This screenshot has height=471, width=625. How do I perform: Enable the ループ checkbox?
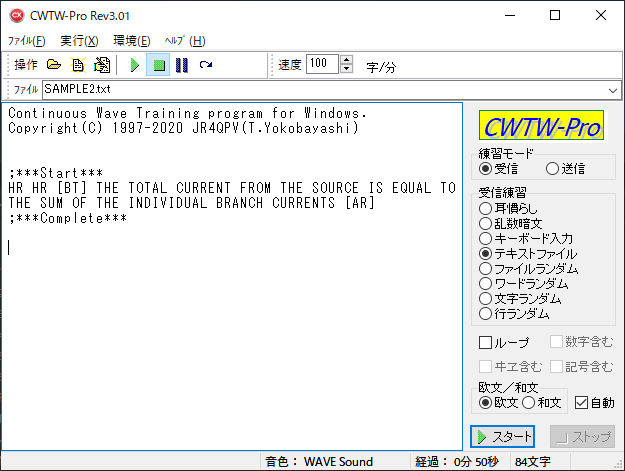pos(504,343)
